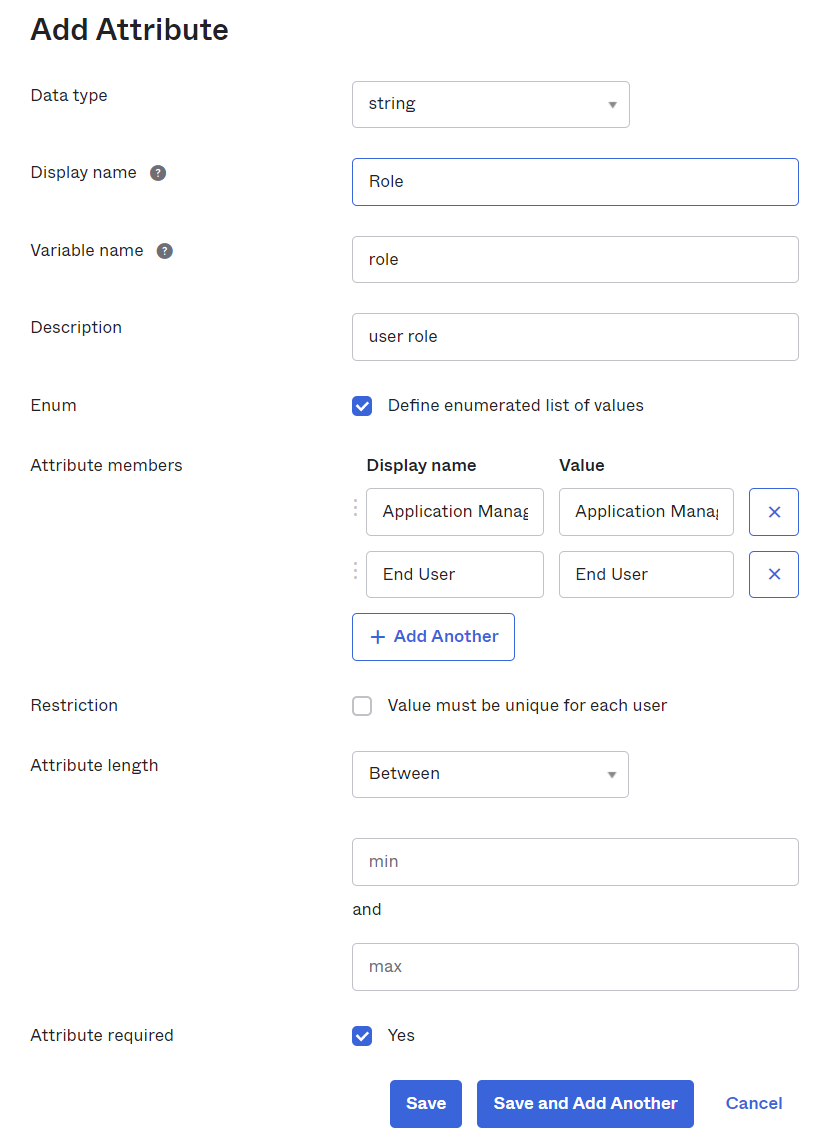816x1141 pixels.
Task: Click the drag handle beside End User row
Action: (355, 571)
